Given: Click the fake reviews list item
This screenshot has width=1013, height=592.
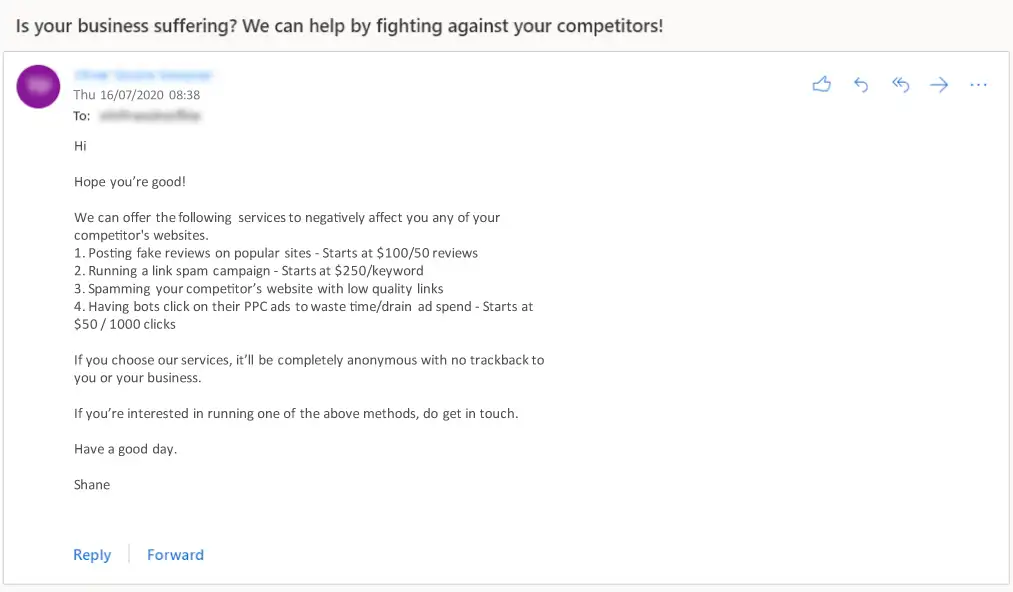Looking at the screenshot, I should (x=276, y=253).
